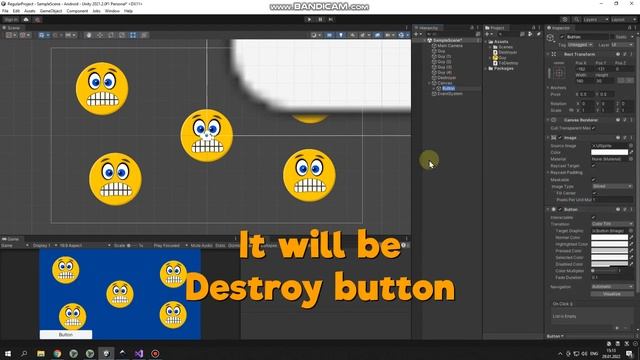Open the Navigation dropdown
The width and height of the screenshot is (640, 360).
[x=612, y=287]
